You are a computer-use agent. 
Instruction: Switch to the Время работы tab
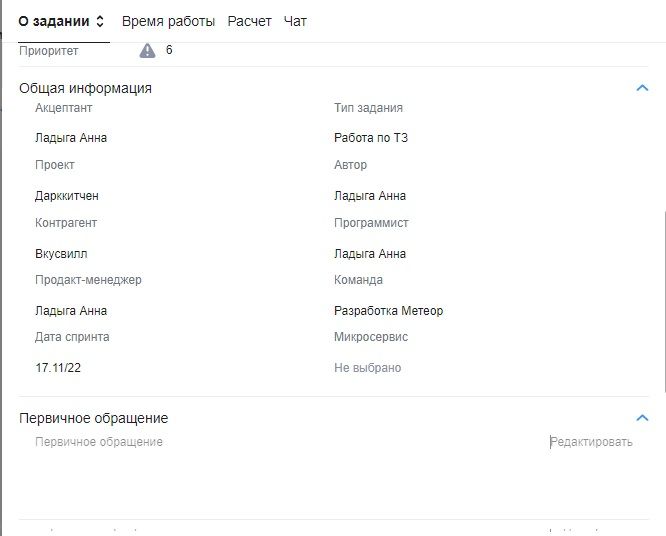click(168, 21)
